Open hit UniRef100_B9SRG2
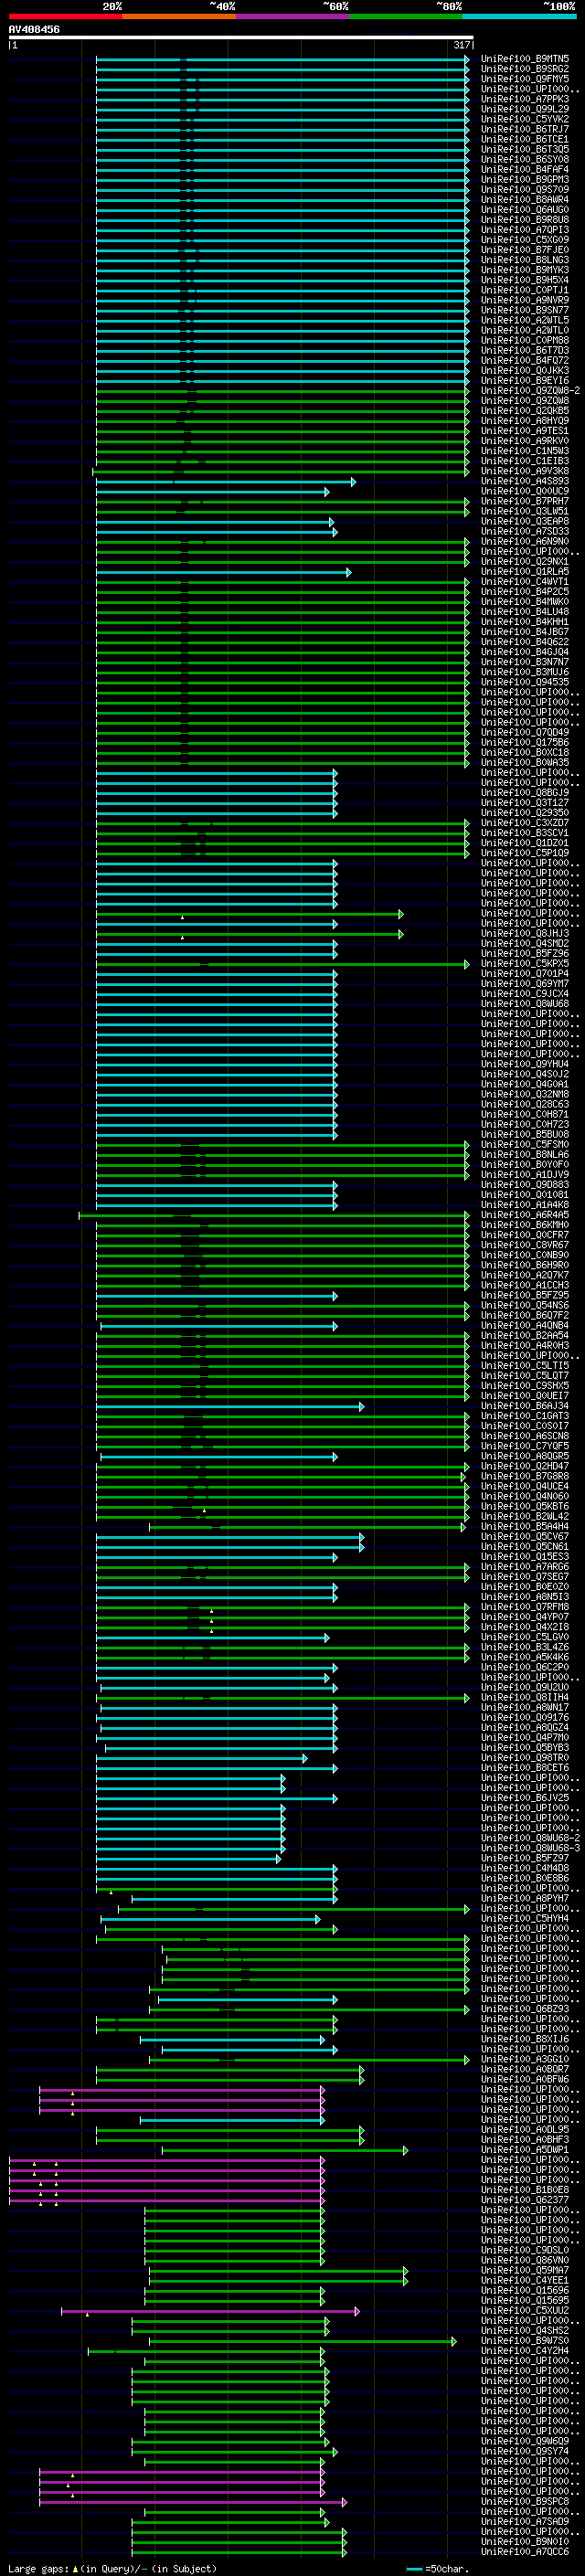The image size is (585, 2576). coord(525,69)
